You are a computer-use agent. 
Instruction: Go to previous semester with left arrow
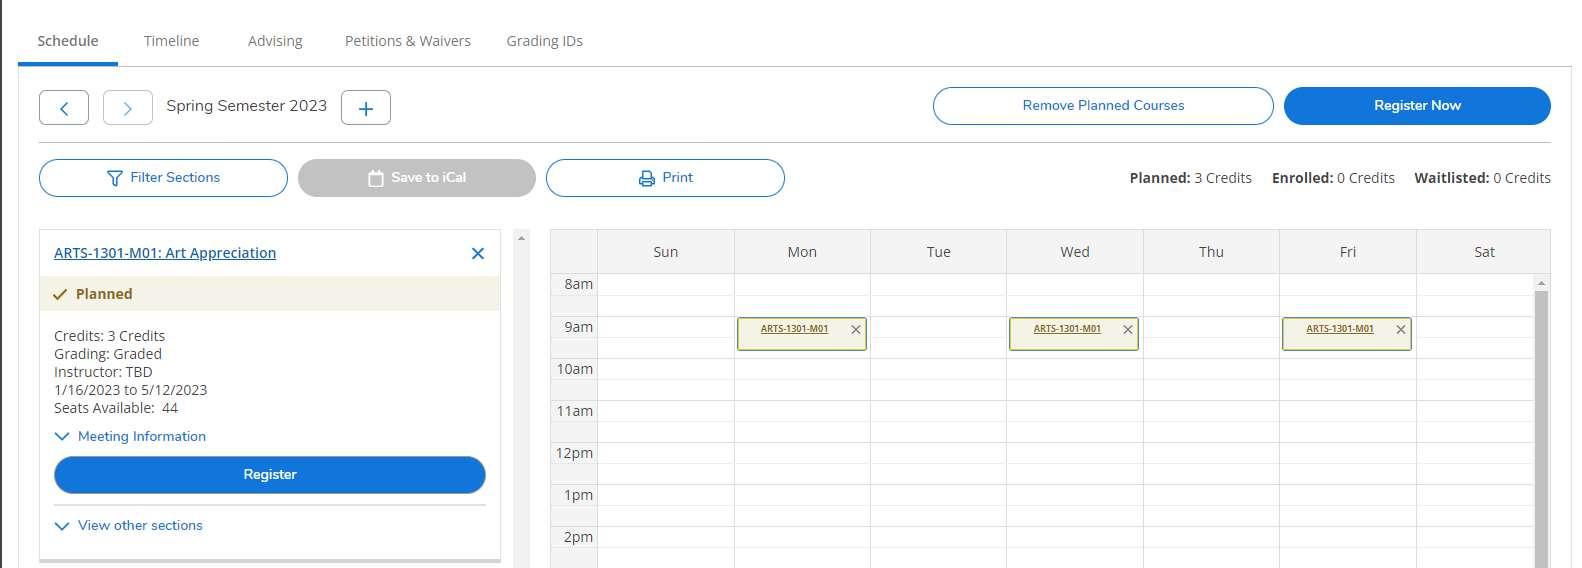click(x=64, y=108)
